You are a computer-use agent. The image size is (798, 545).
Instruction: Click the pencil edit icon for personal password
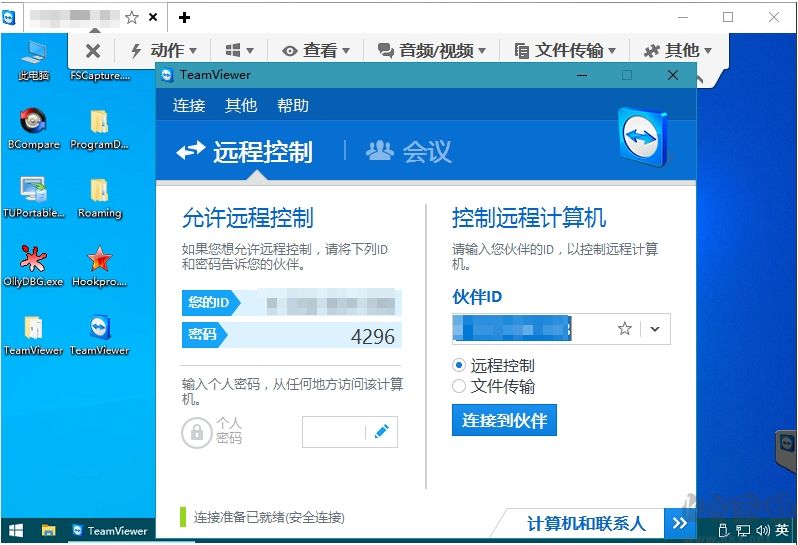[382, 432]
